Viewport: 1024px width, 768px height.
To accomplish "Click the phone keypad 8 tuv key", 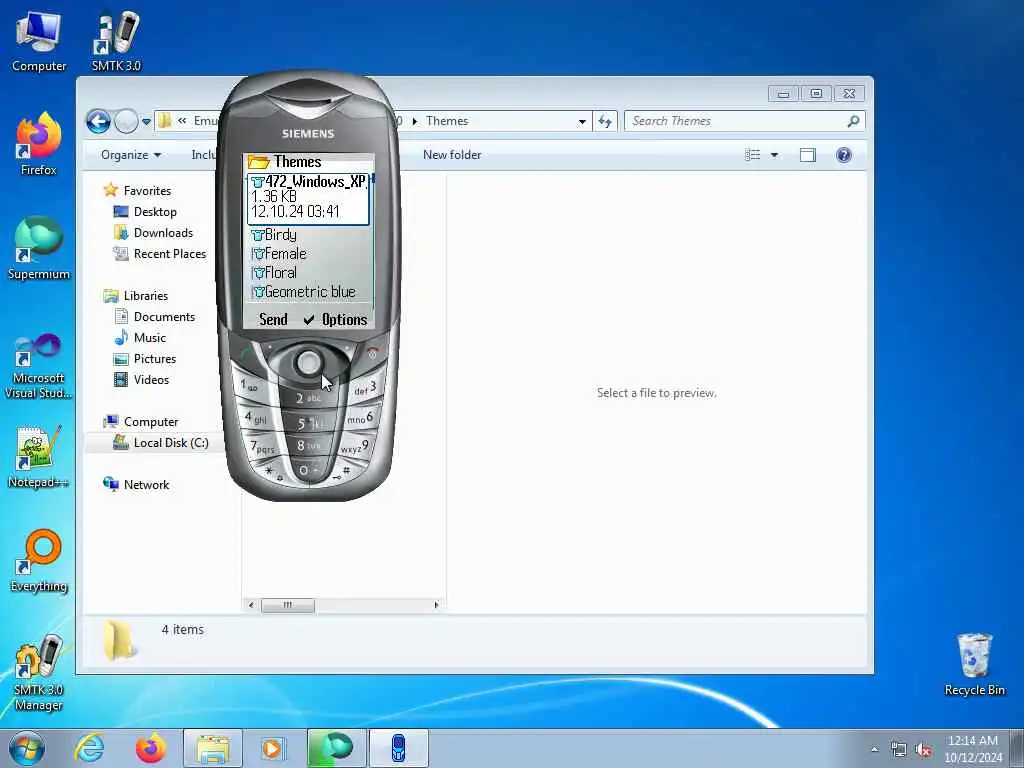I will [x=308, y=445].
